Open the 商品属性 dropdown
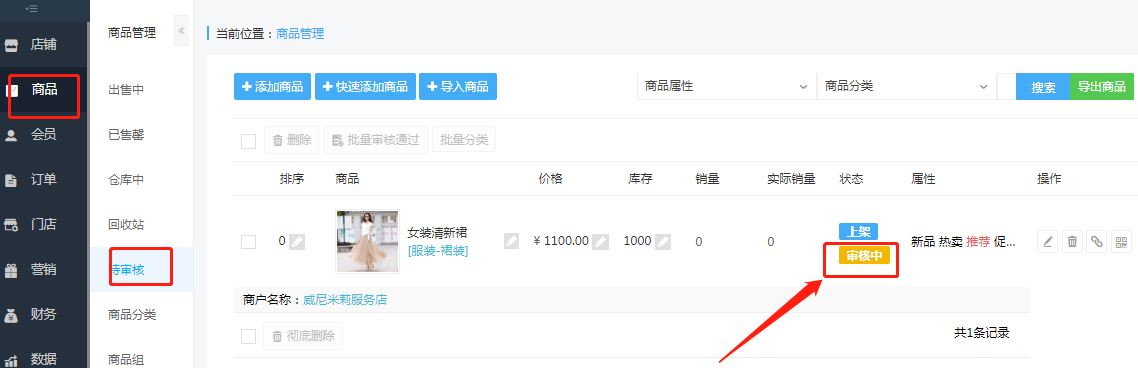1138x368 pixels. click(x=726, y=86)
